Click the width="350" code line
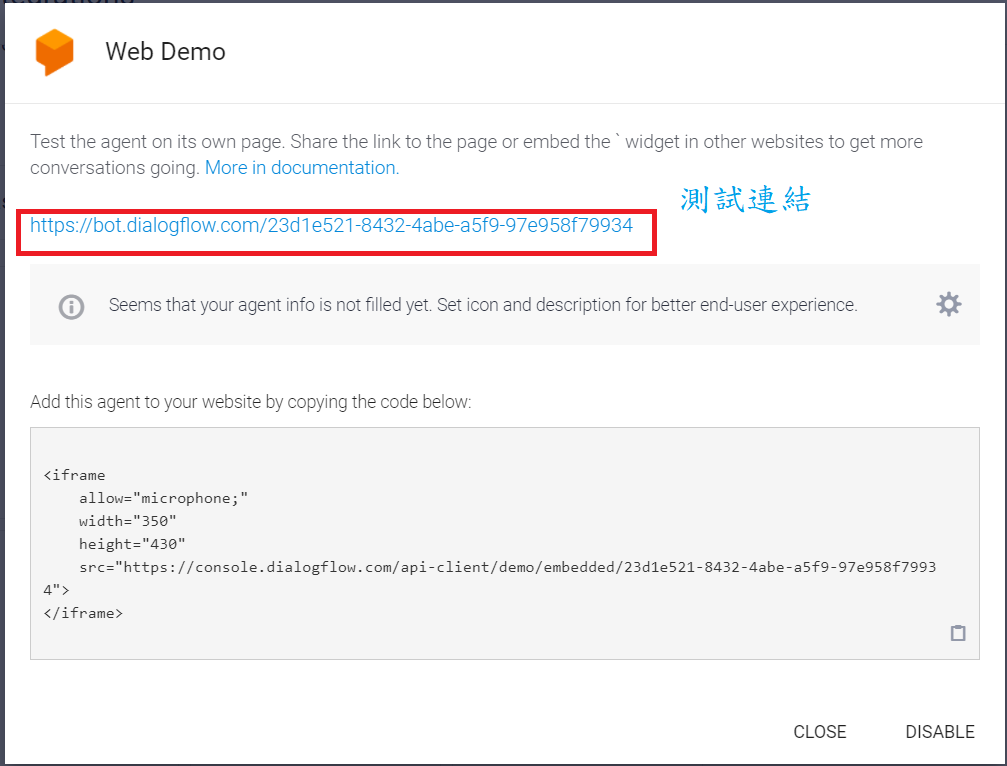The image size is (1007, 766). 127,521
